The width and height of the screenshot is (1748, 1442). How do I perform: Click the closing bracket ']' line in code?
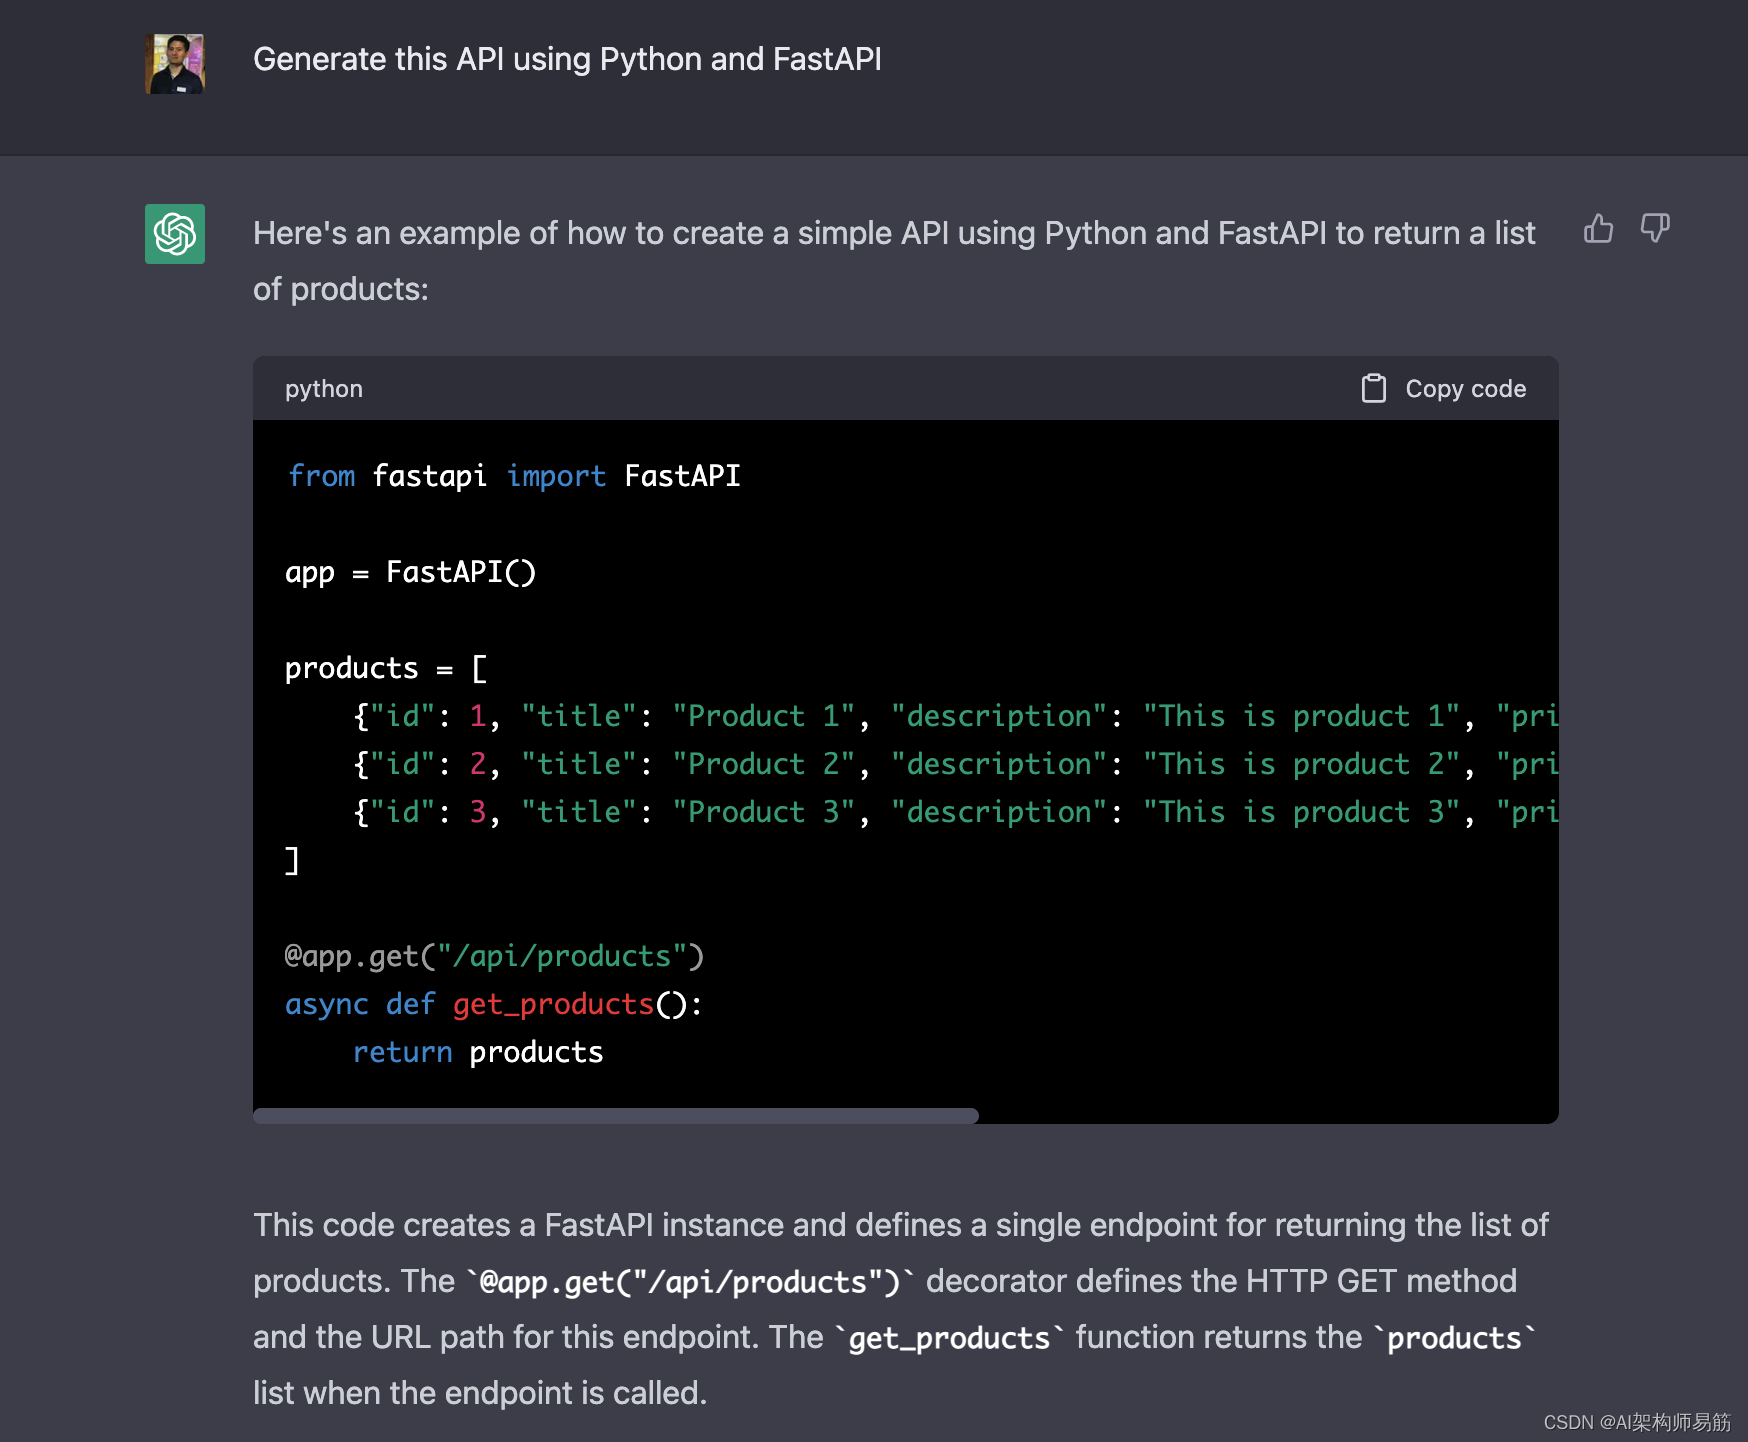[x=292, y=860]
